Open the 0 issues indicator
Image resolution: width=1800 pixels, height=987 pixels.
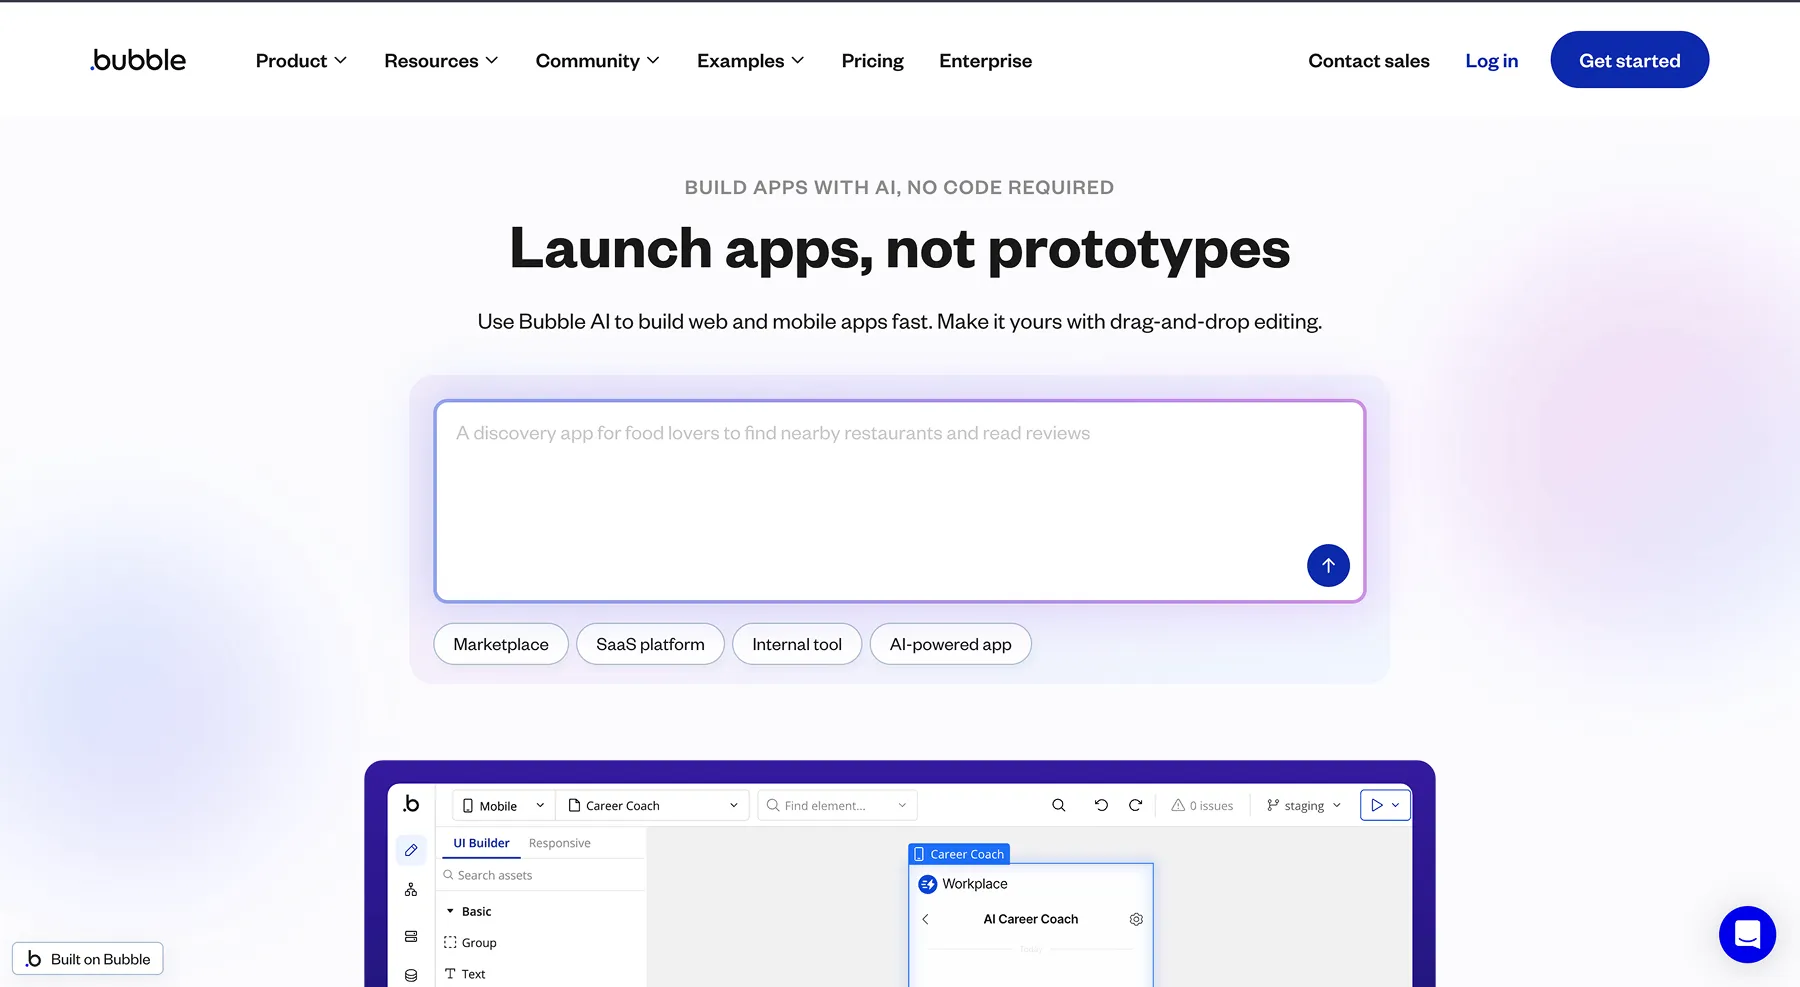coord(1202,805)
